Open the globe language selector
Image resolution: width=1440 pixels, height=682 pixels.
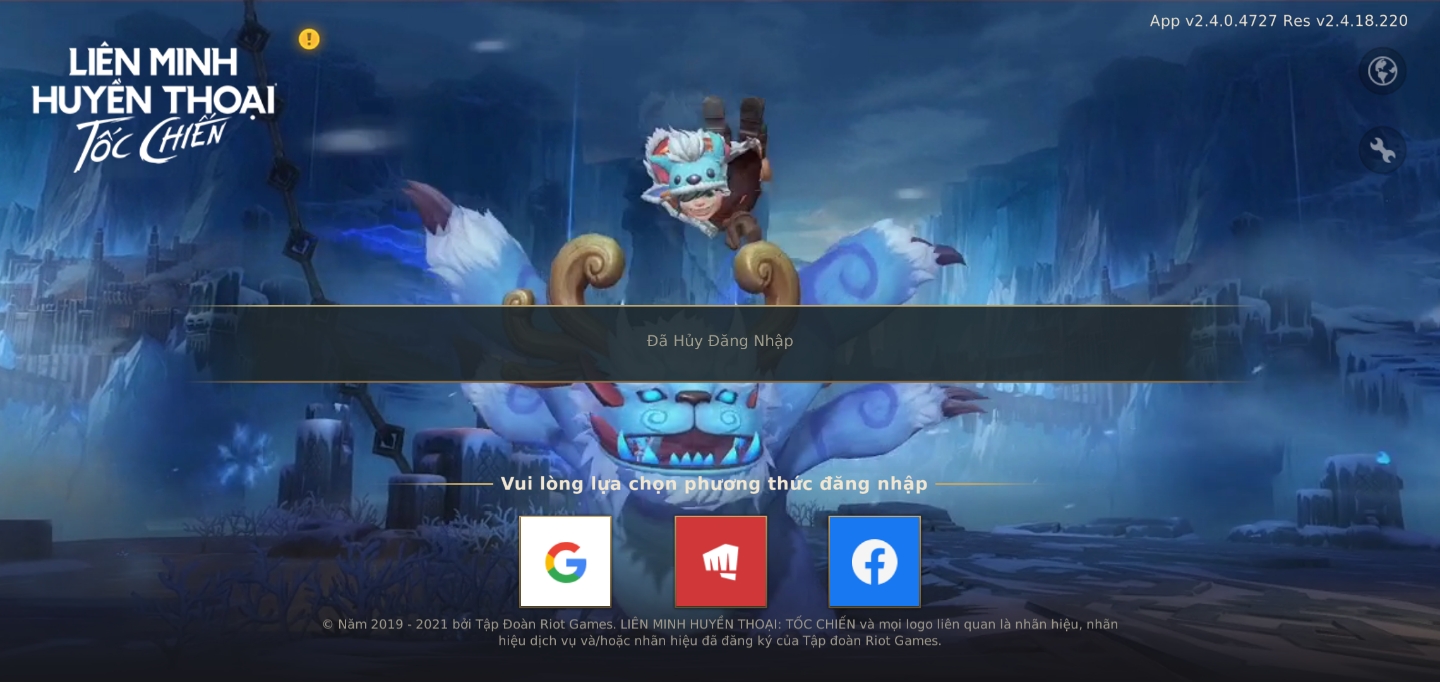coord(1383,71)
